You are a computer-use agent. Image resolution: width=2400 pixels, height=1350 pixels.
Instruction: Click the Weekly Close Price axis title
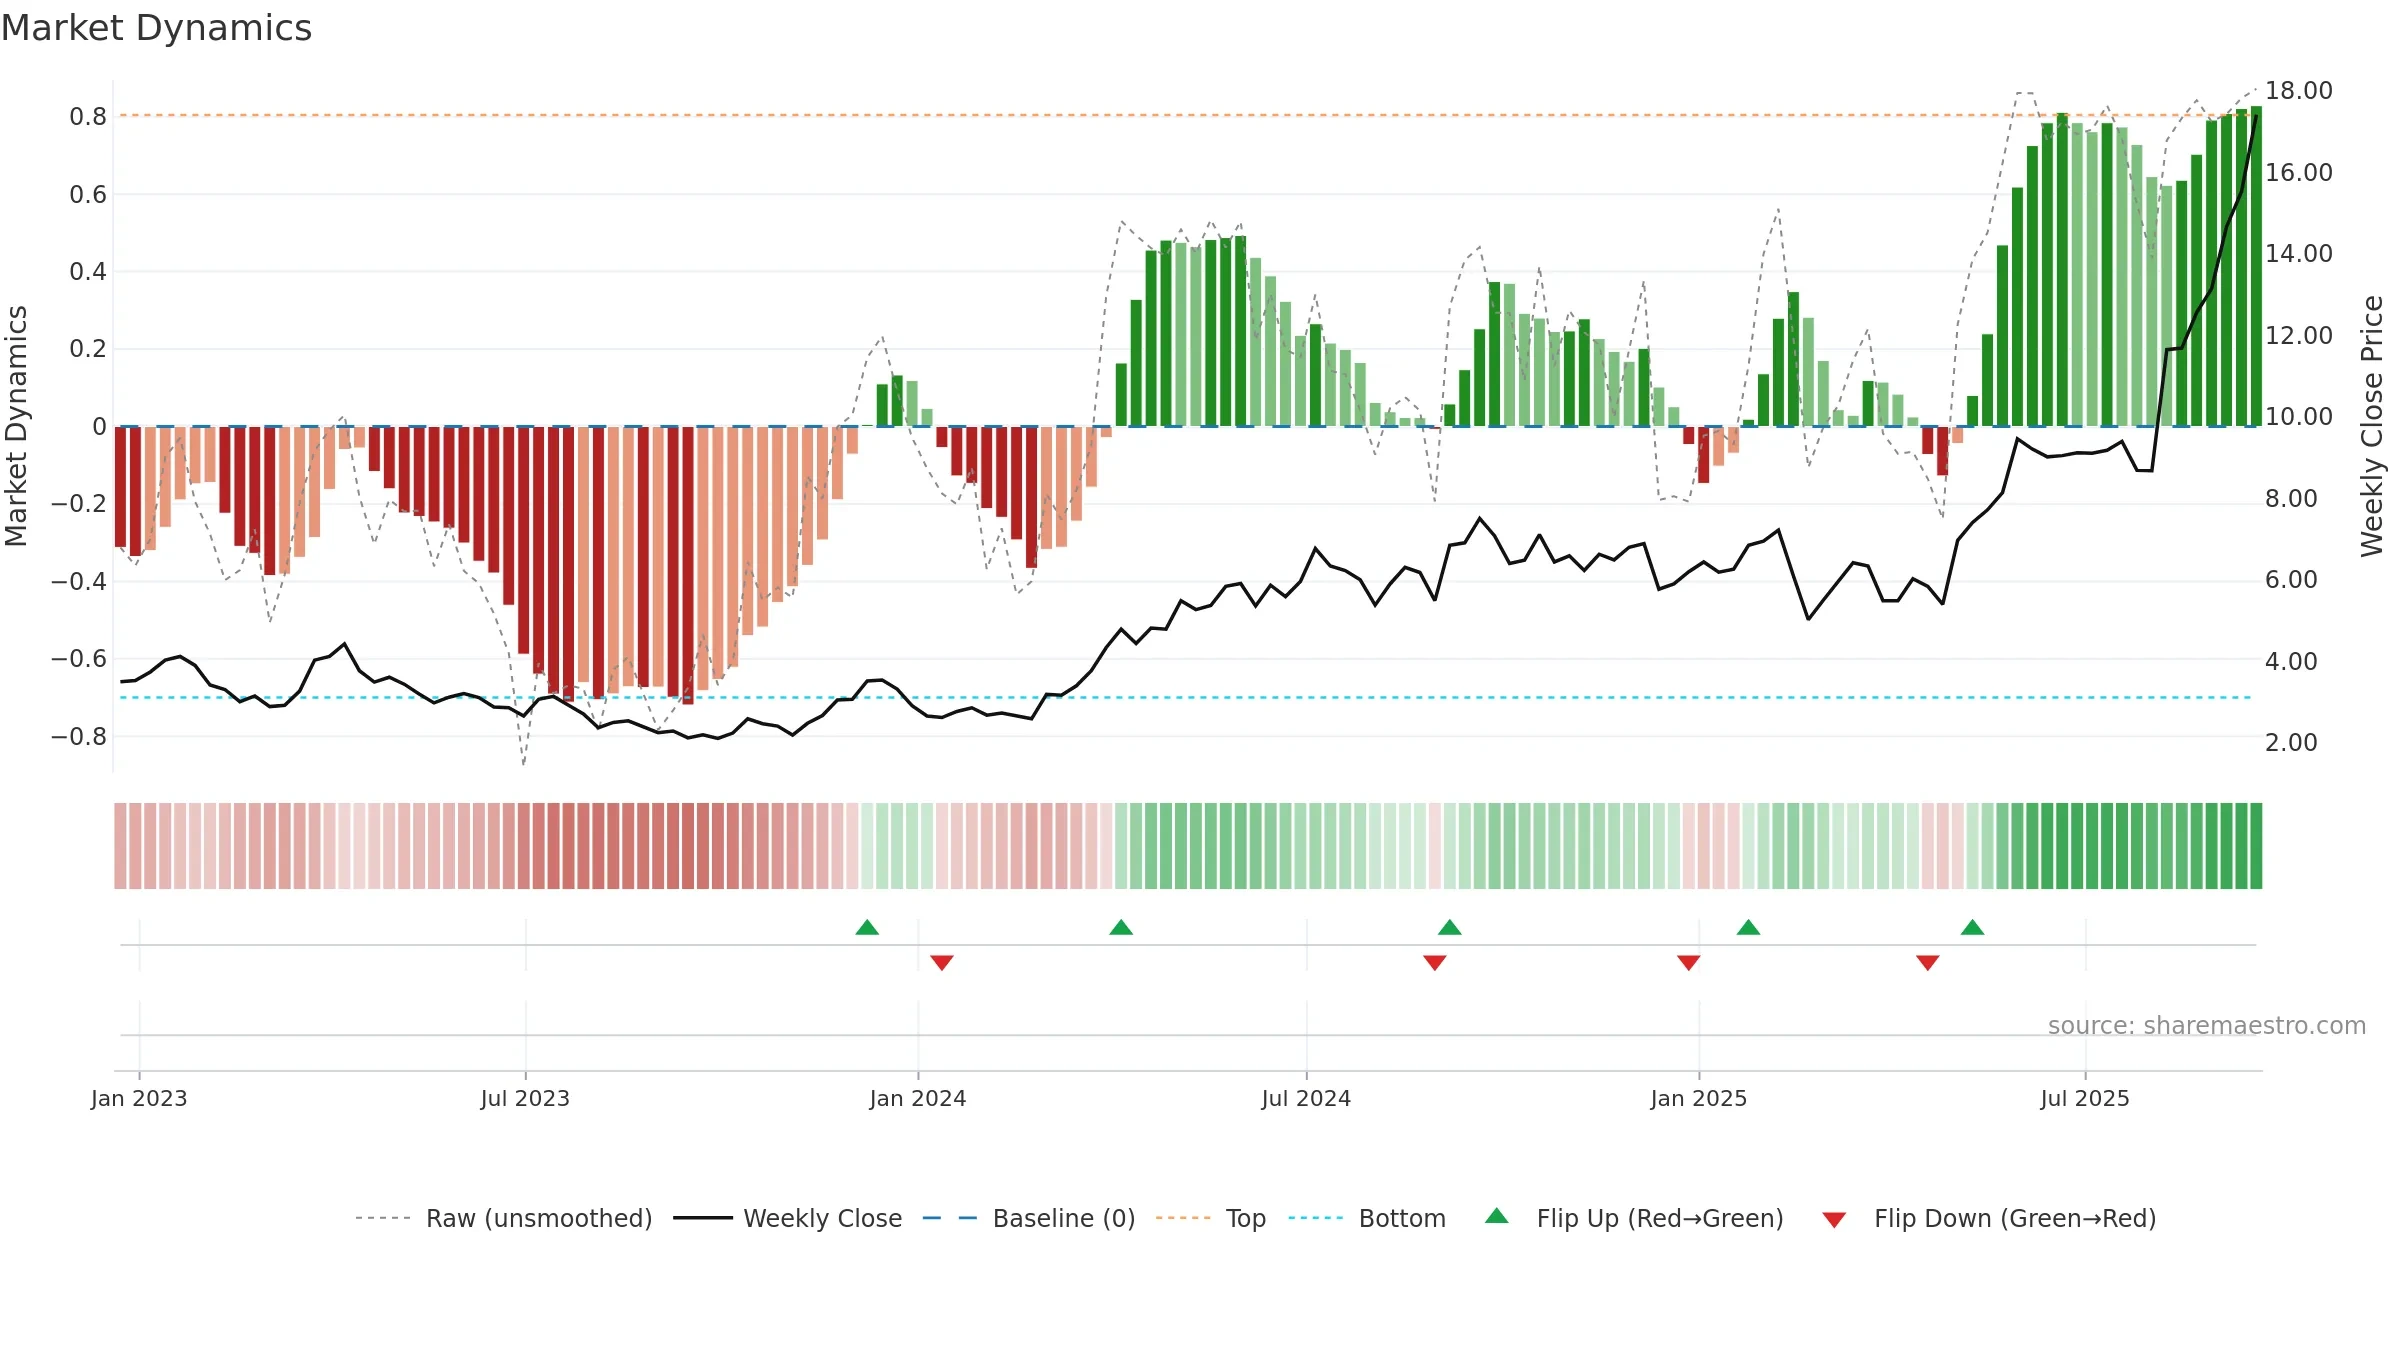(2372, 426)
